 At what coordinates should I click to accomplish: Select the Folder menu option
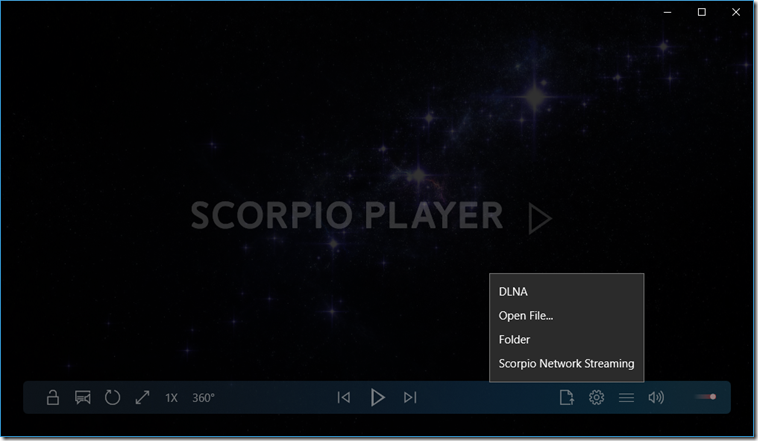coord(514,340)
